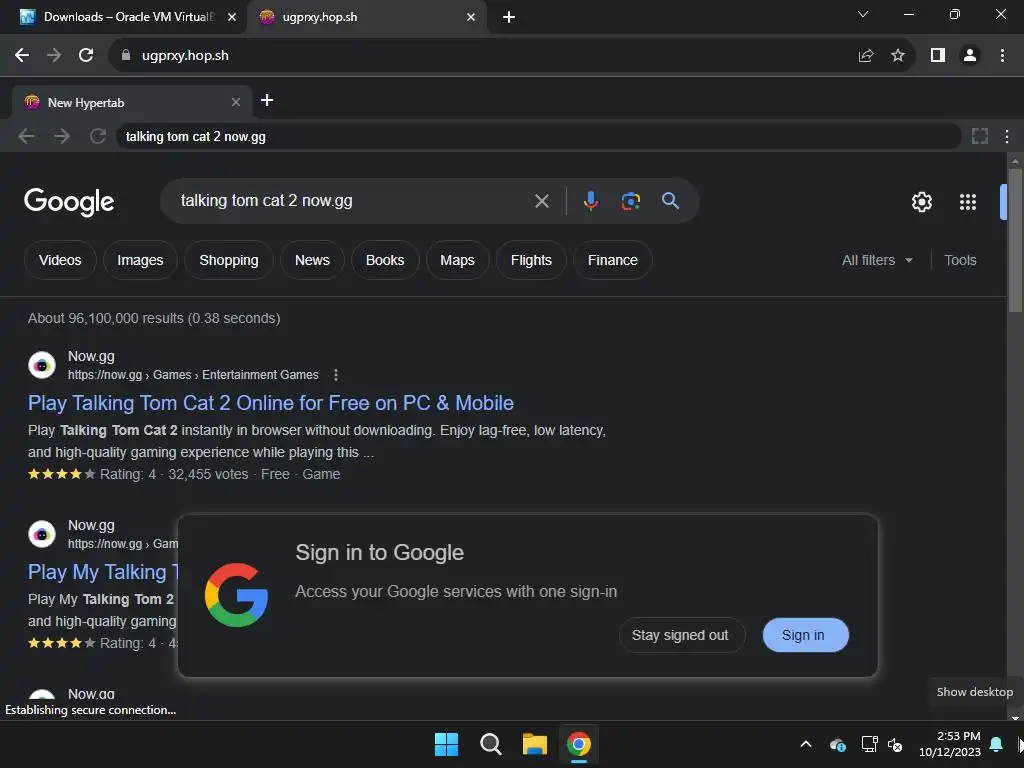
Task: Open Google quick settings gear
Action: [921, 202]
